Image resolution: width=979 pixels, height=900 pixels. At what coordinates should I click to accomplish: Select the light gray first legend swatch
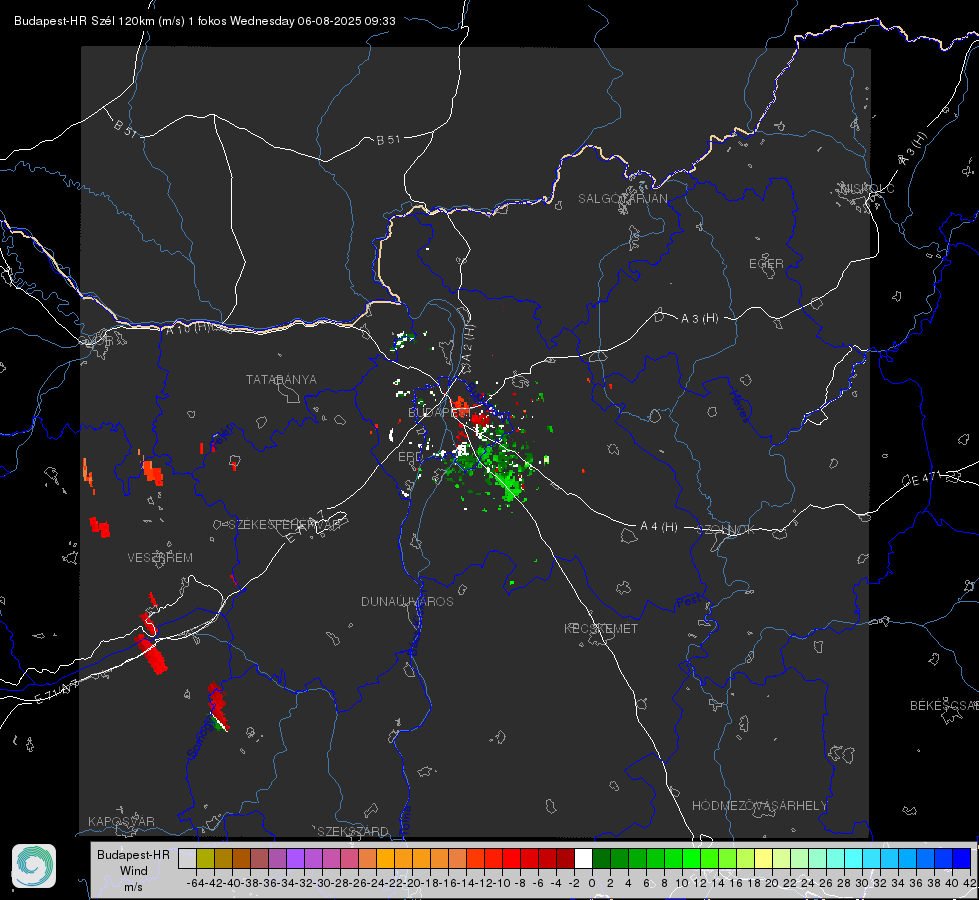point(187,858)
